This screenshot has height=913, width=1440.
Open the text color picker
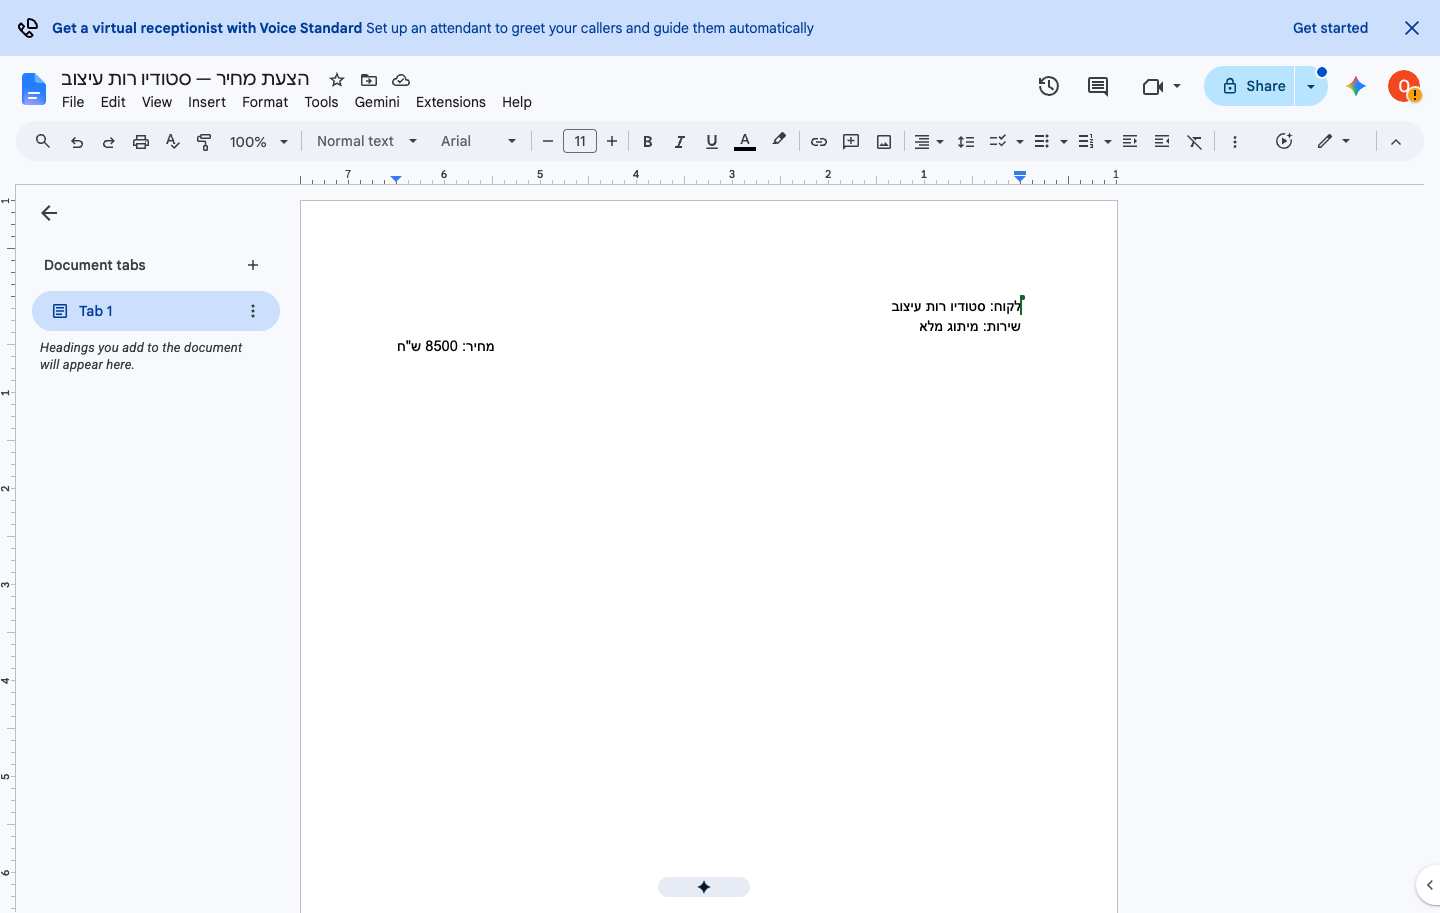click(x=745, y=142)
